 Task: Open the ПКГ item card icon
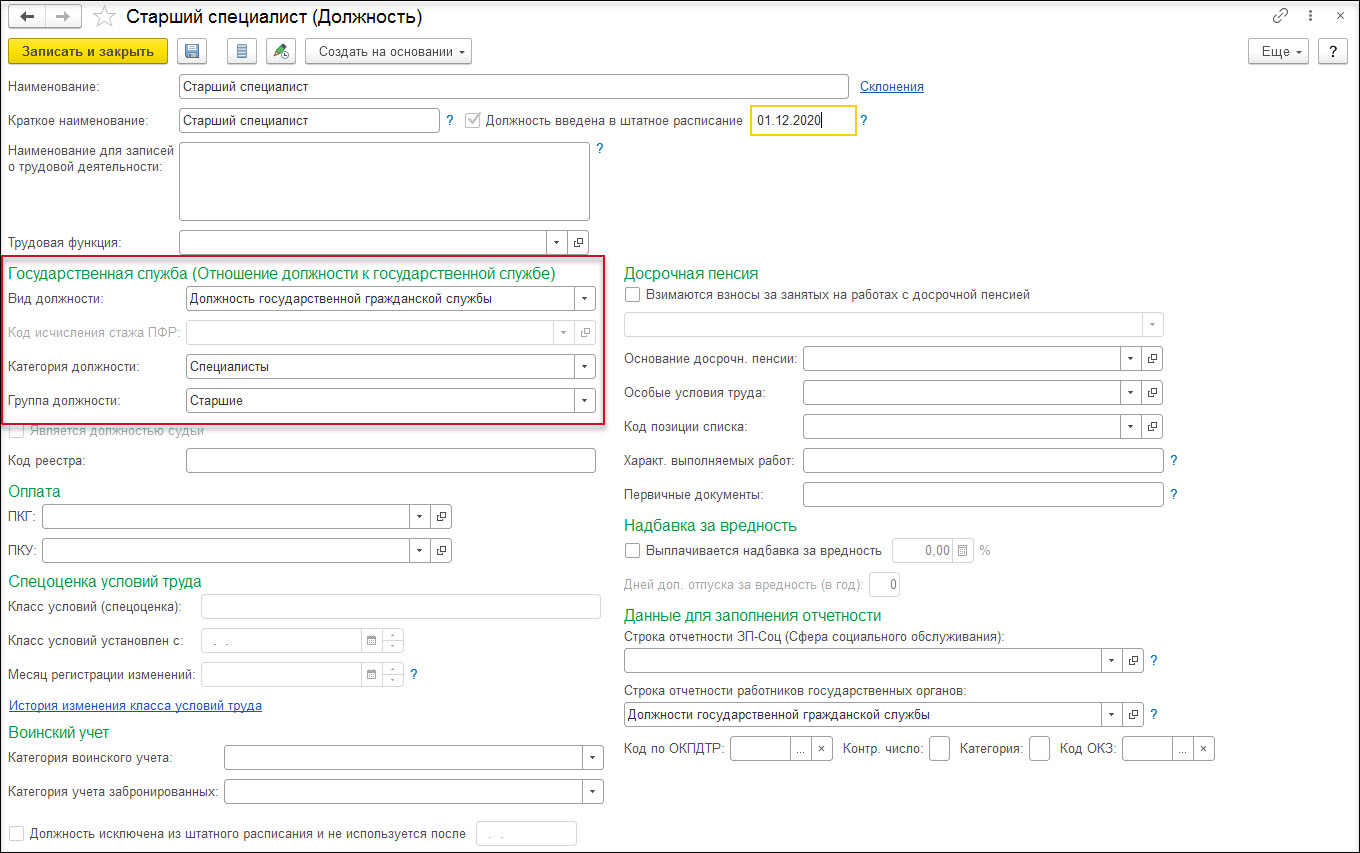point(442,516)
